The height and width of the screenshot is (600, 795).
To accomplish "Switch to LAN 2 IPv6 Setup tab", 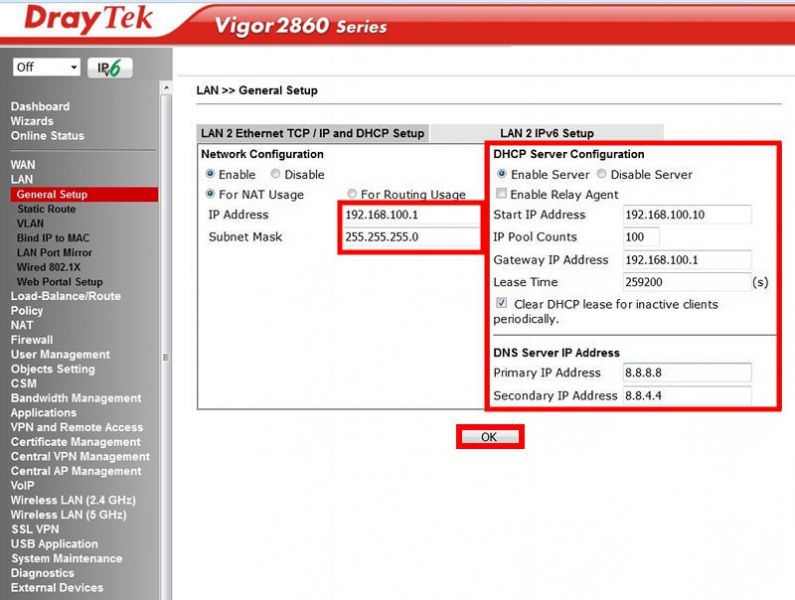I will click(547, 133).
